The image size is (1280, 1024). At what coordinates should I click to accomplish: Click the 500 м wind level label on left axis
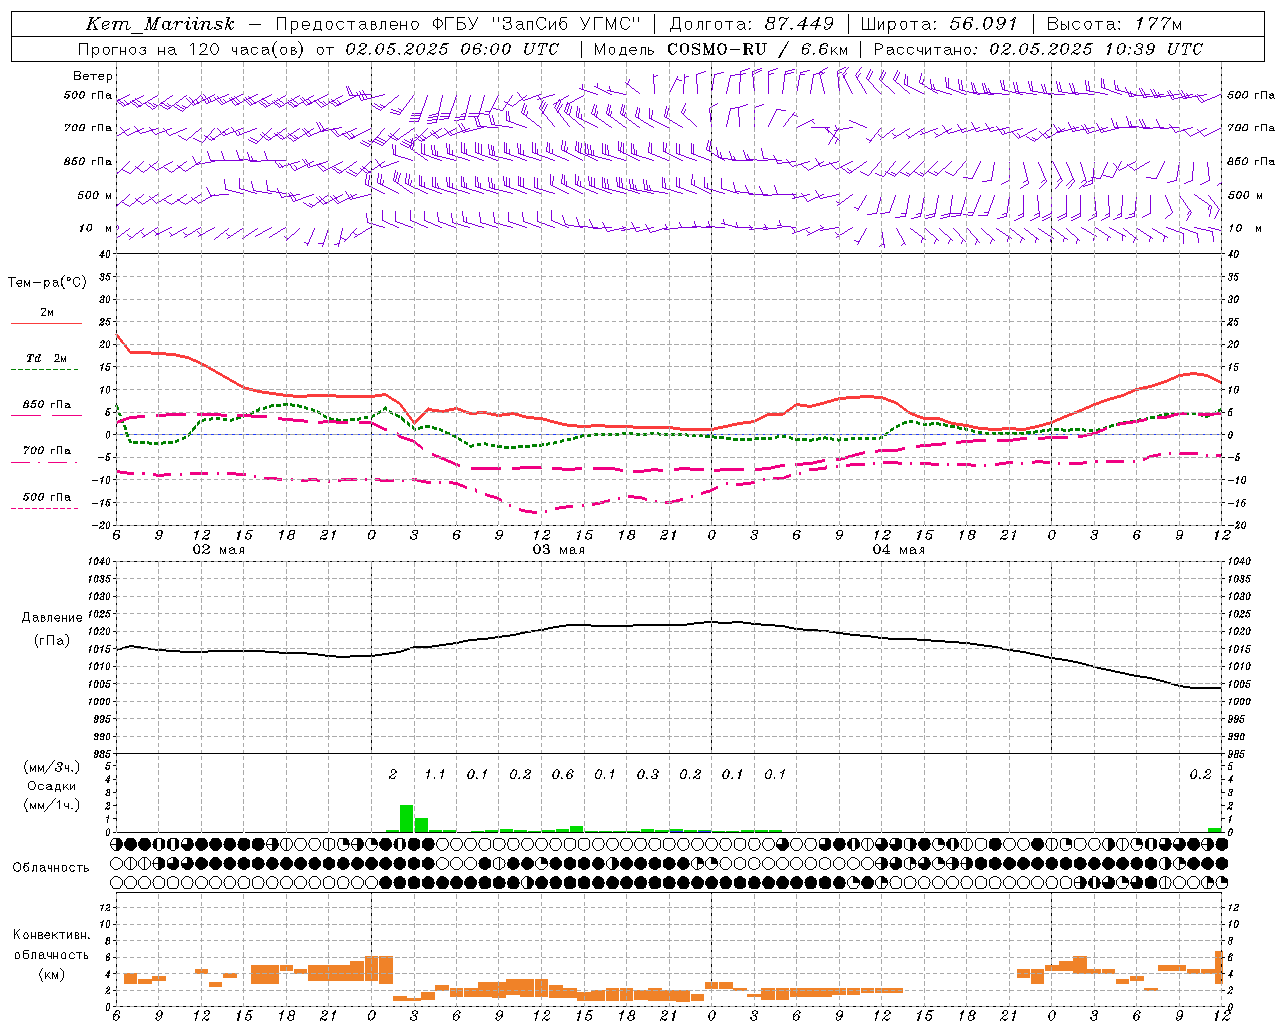pyautogui.click(x=95, y=195)
